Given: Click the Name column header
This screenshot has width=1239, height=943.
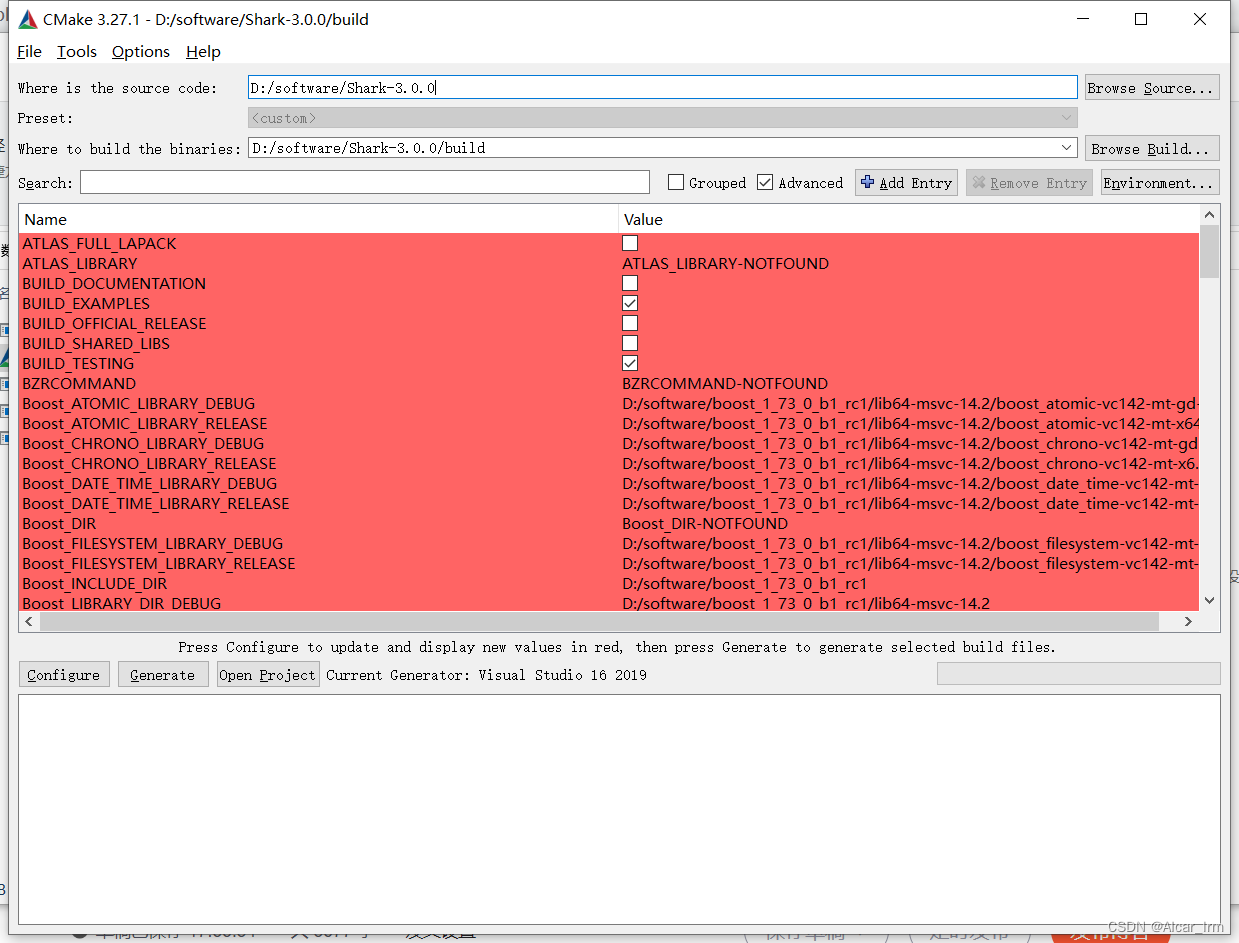Looking at the screenshot, I should 318,219.
